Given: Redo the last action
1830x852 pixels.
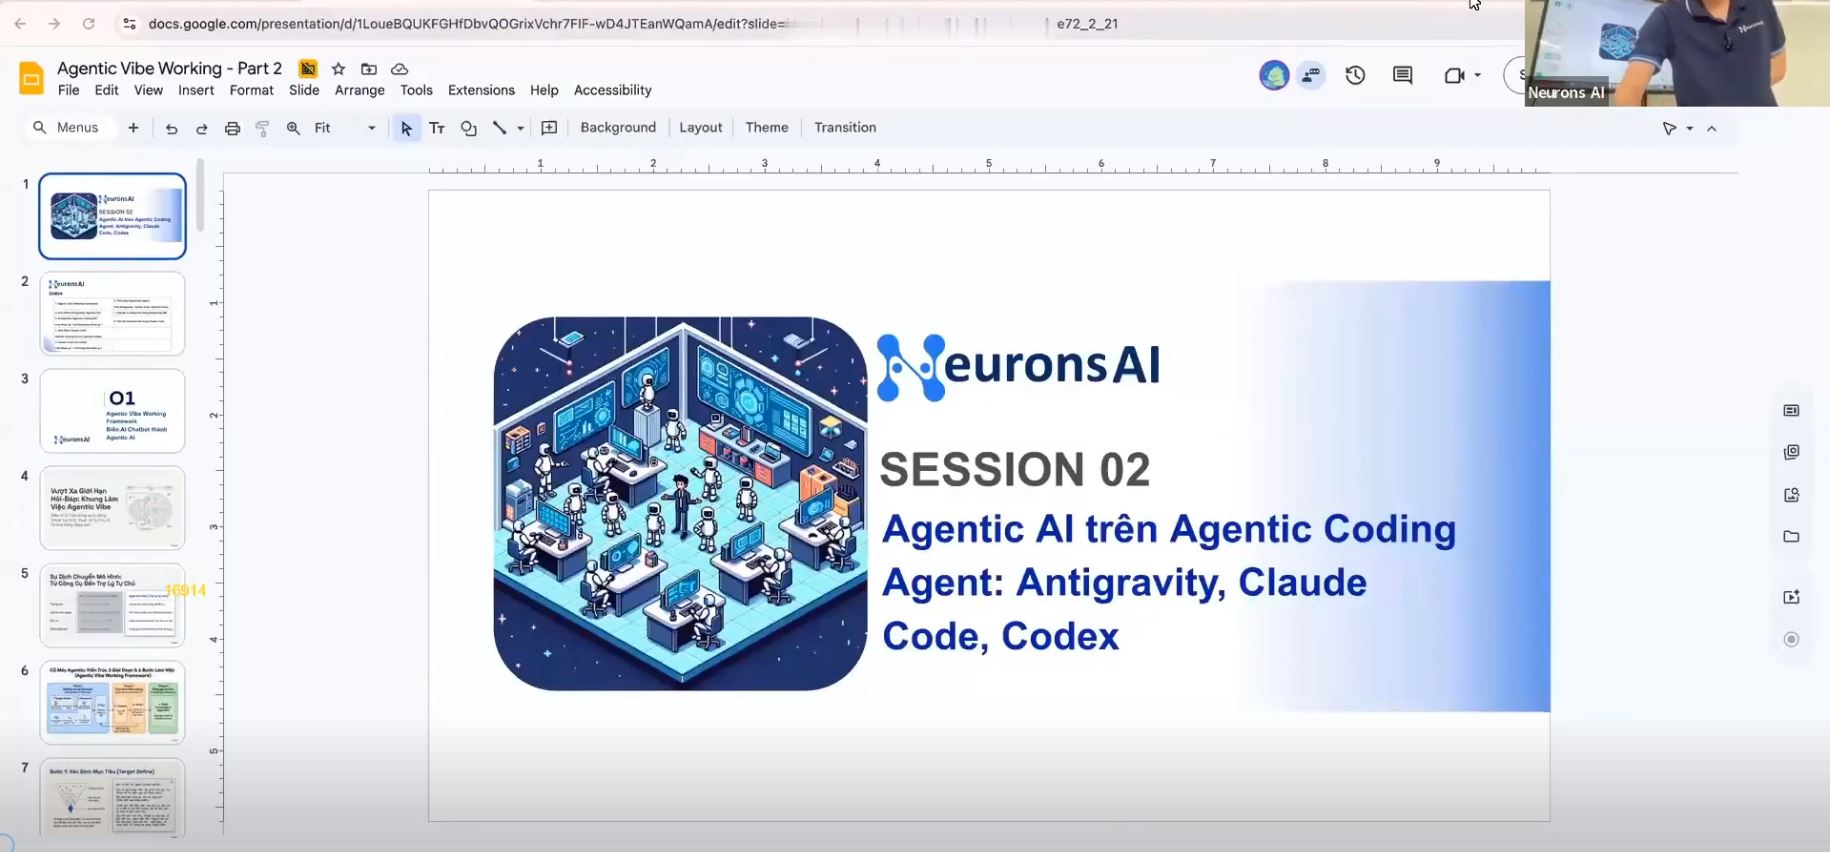Looking at the screenshot, I should (201, 128).
